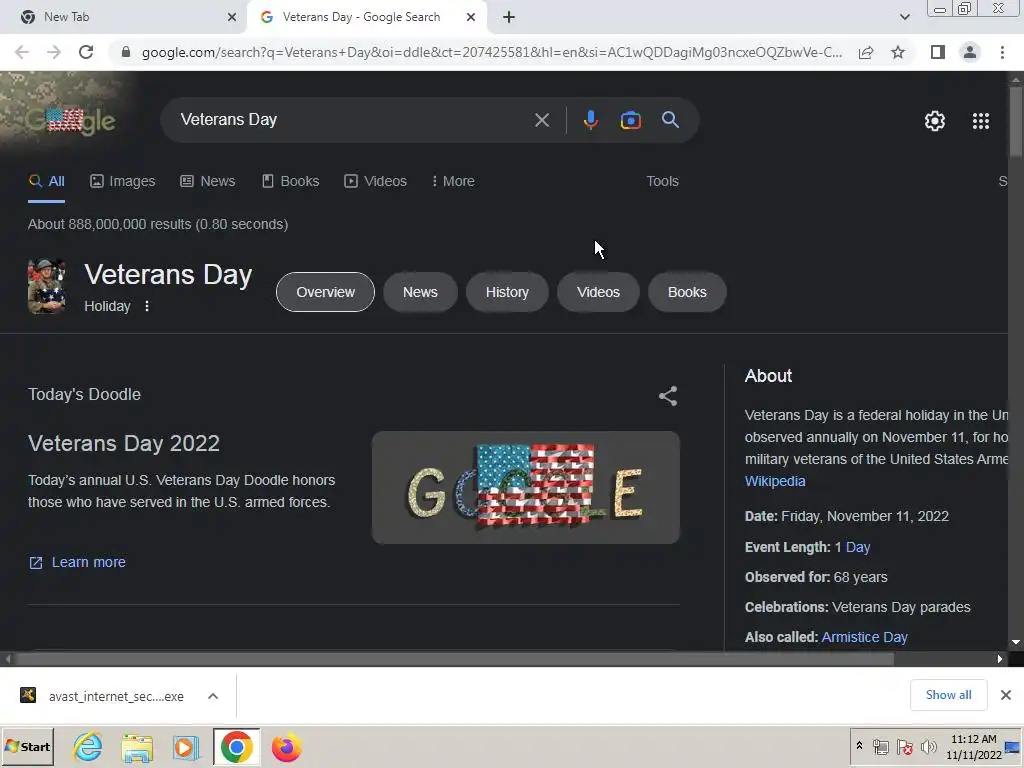This screenshot has width=1024, height=768.
Task: Share this page from address bar
Action: pyautogui.click(x=866, y=52)
